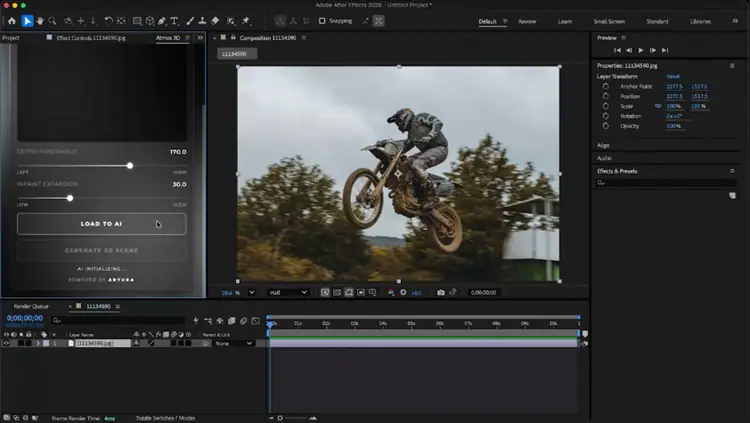Image resolution: width=750 pixels, height=423 pixels.
Task: Select the Rotation tool
Action: 109,21
